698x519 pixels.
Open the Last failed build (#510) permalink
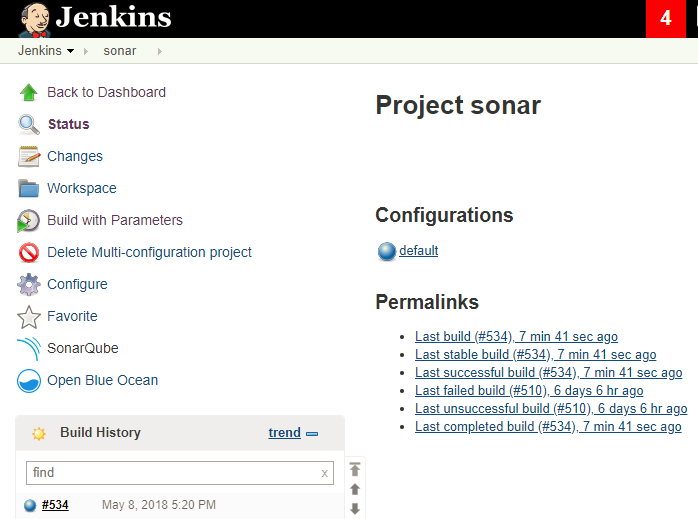[529, 390]
